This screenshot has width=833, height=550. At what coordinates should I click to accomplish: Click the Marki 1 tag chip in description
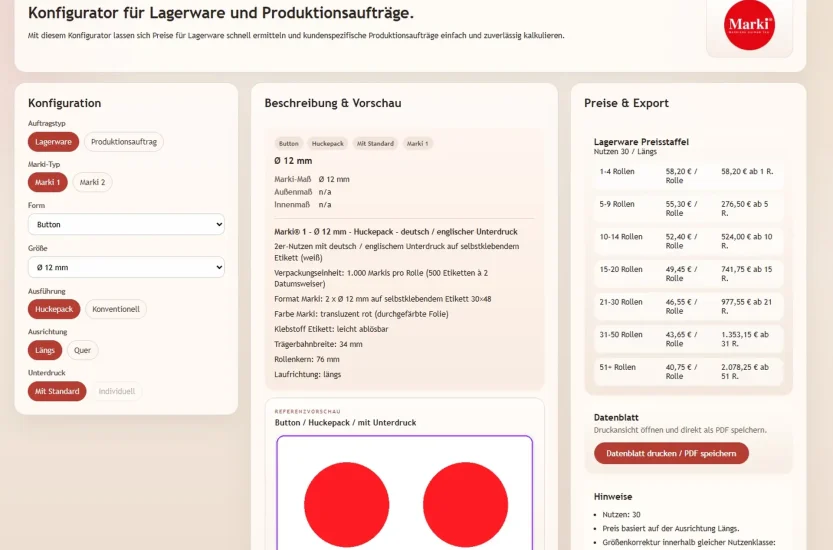click(x=418, y=143)
